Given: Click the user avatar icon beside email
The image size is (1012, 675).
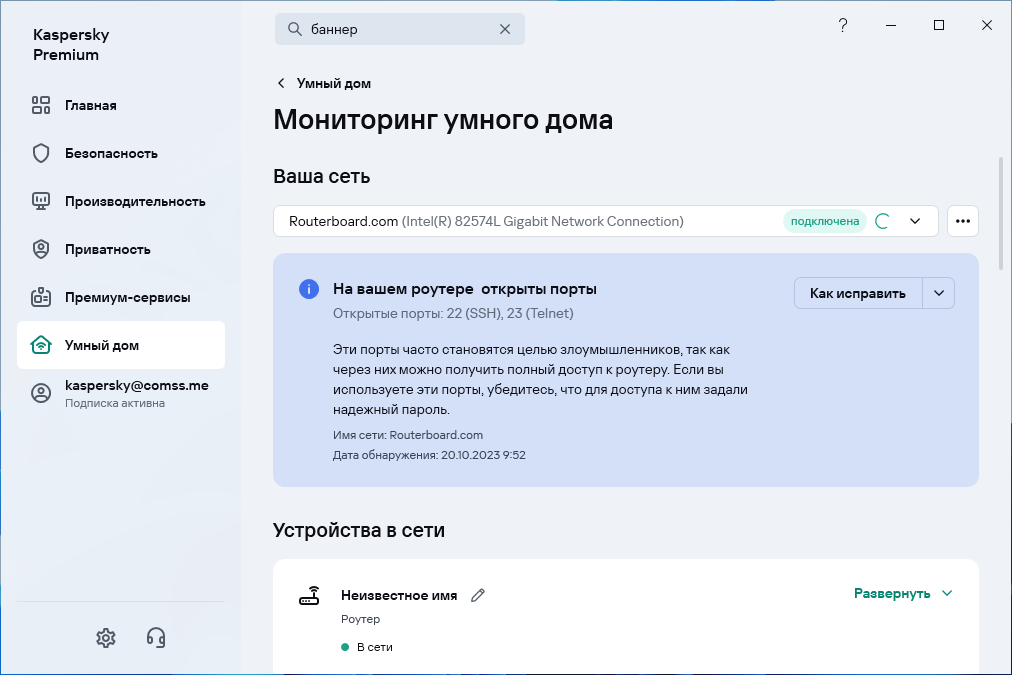Looking at the screenshot, I should coord(41,393).
